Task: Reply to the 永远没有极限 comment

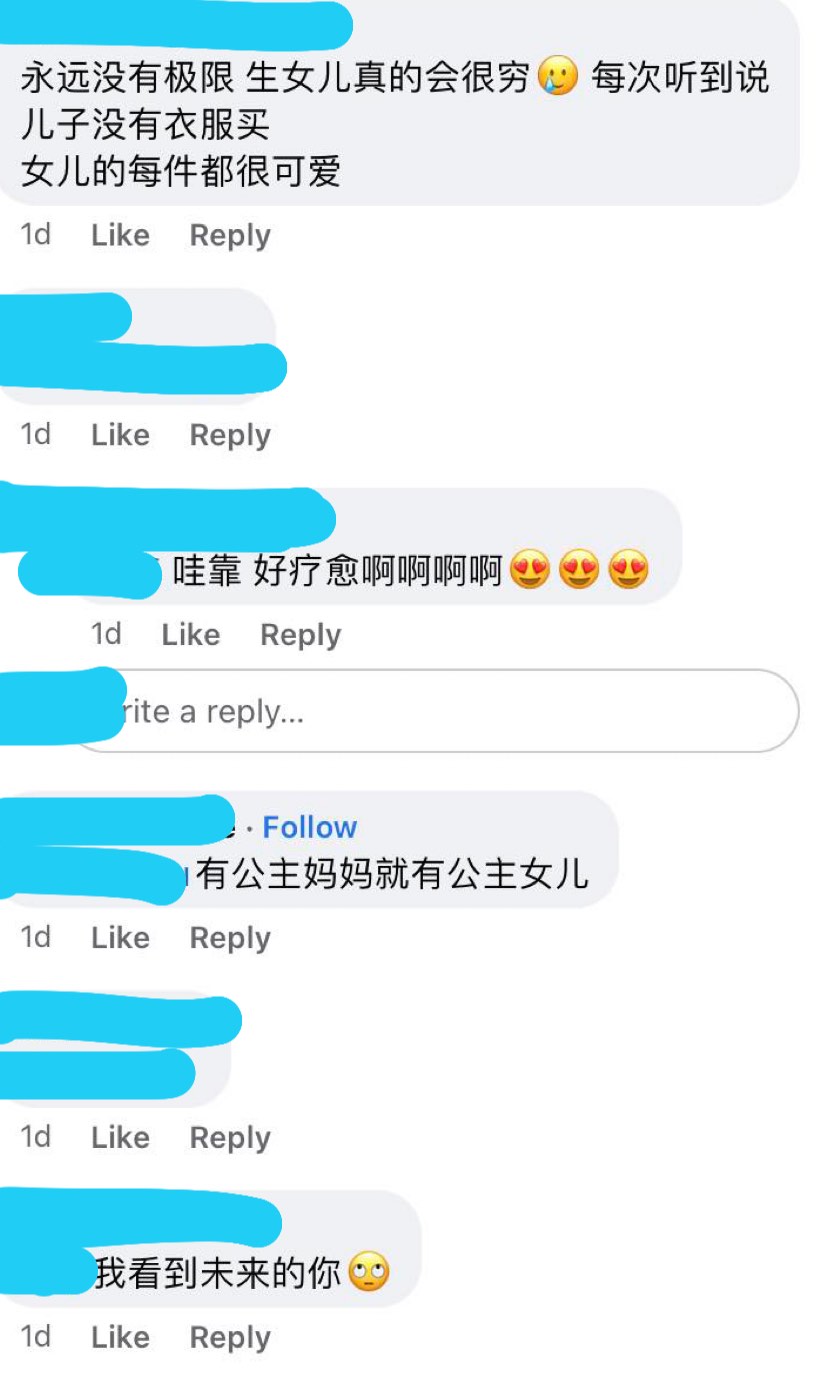Action: coord(230,236)
